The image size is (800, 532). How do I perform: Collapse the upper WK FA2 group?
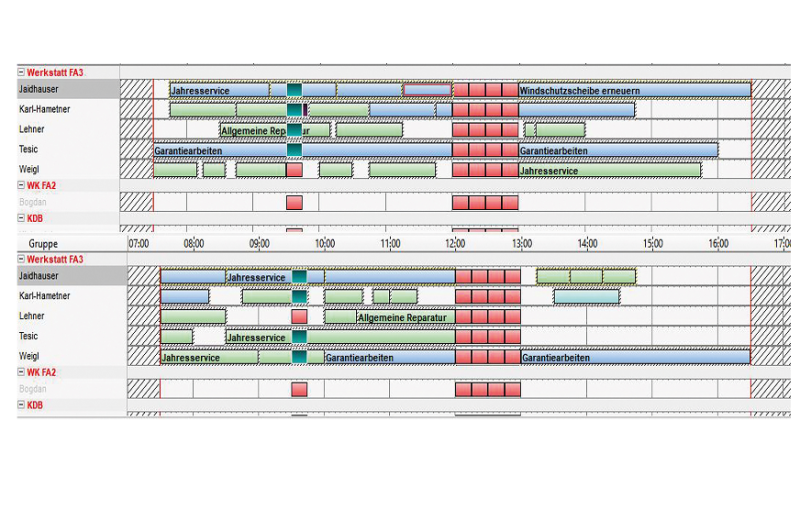[22, 185]
